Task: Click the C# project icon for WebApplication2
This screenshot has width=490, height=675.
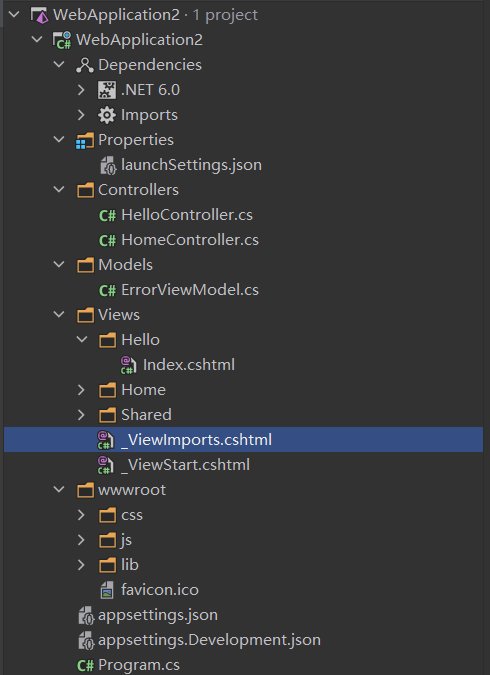Action: [x=62, y=40]
